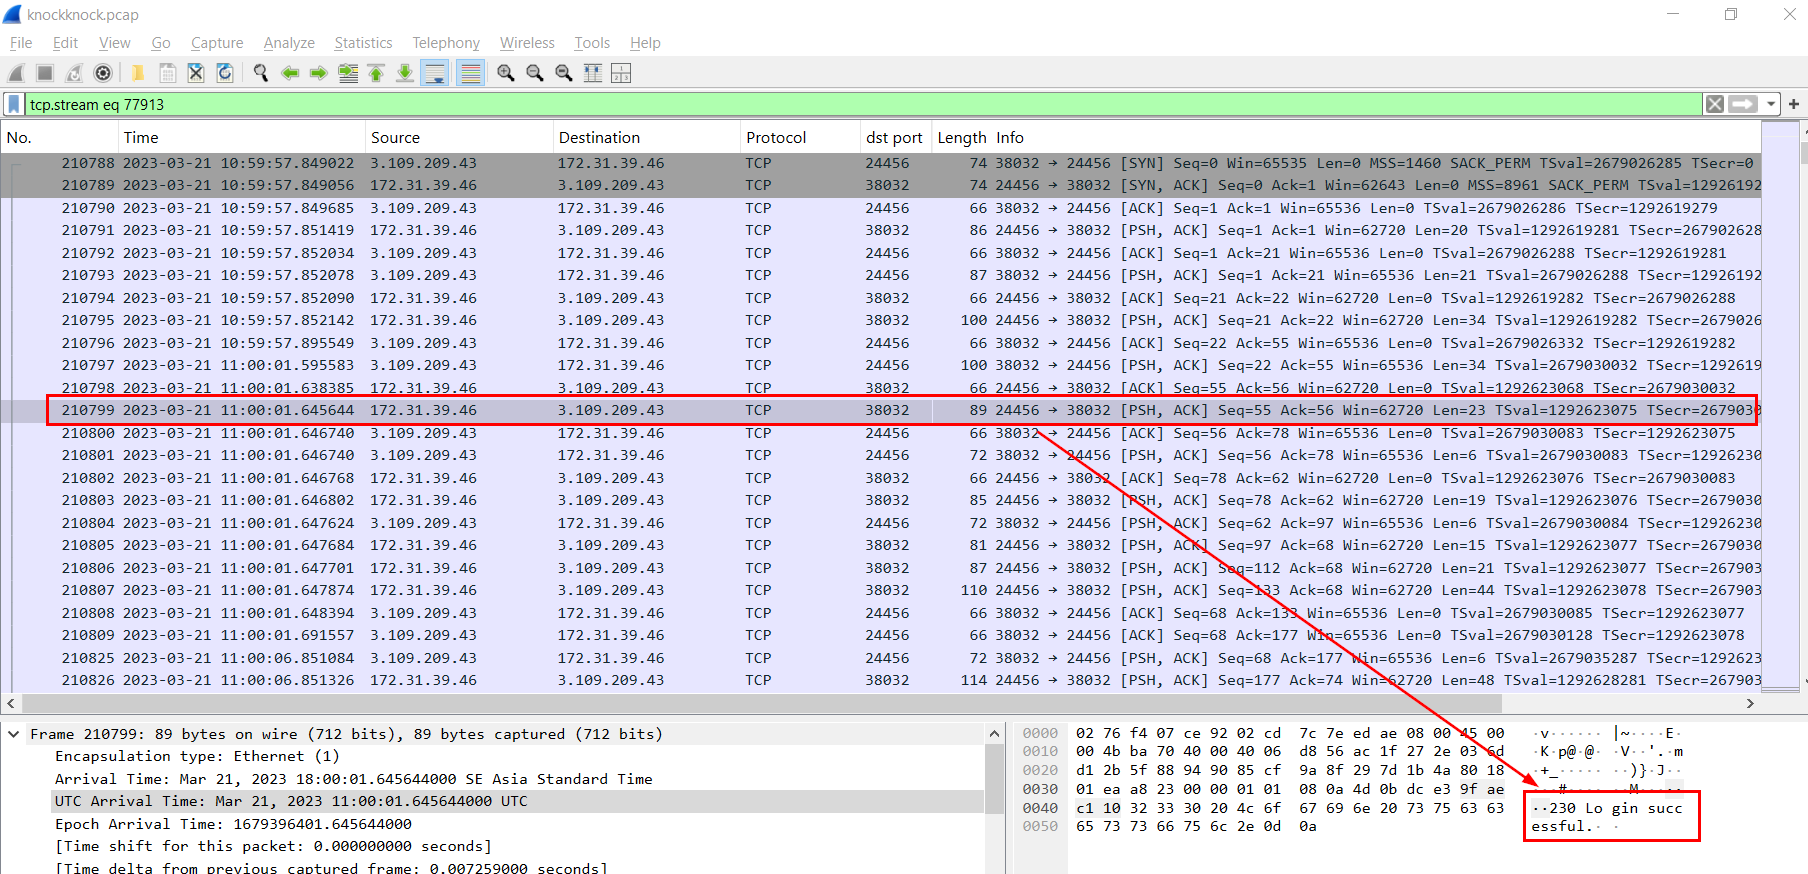Click the tcp.stream display filter field

pos(850,104)
